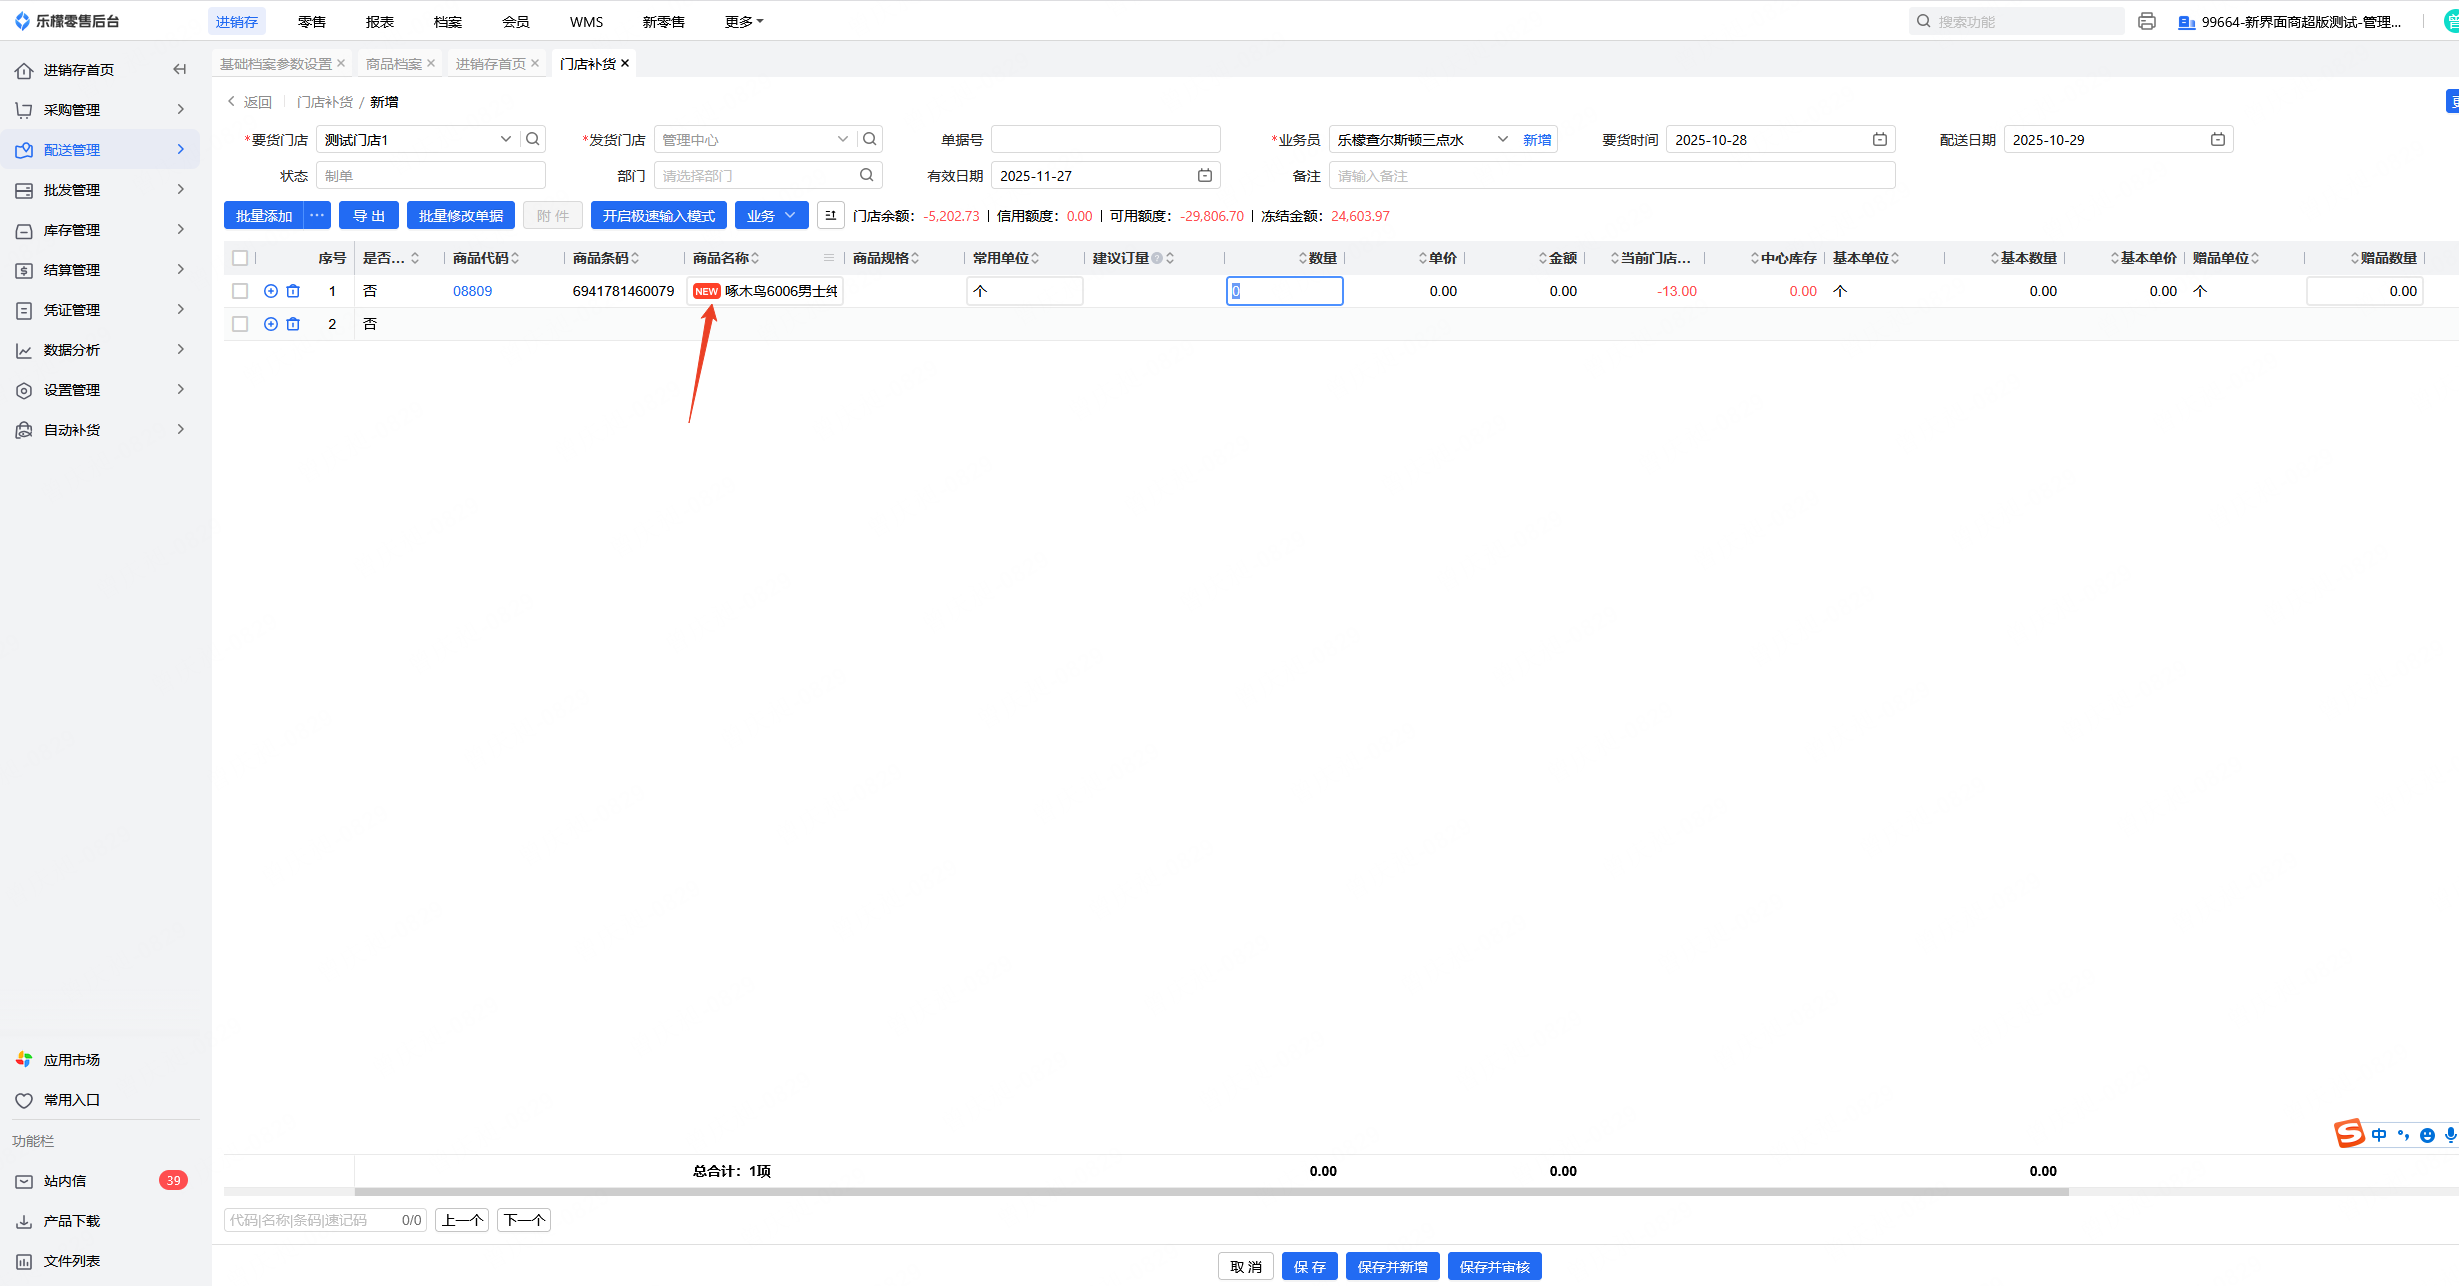Image resolution: width=2459 pixels, height=1286 pixels.
Task: Click the printer icon in top bar
Action: click(2146, 21)
